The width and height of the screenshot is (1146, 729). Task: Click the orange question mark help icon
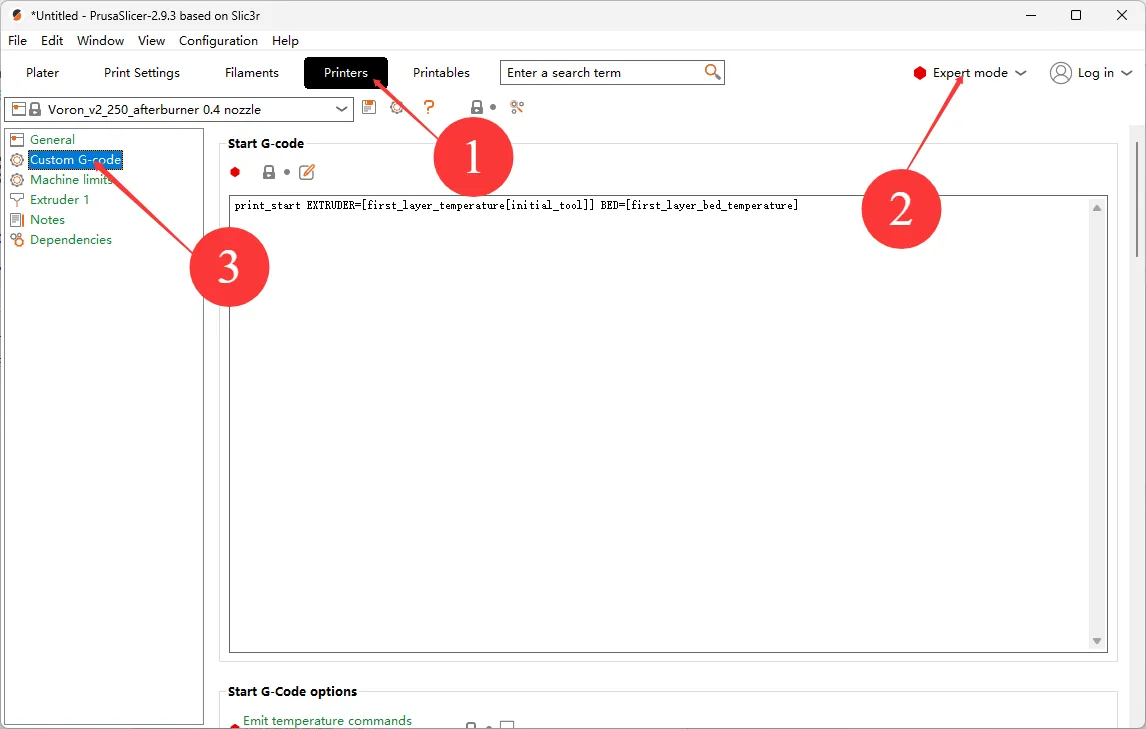(x=429, y=107)
